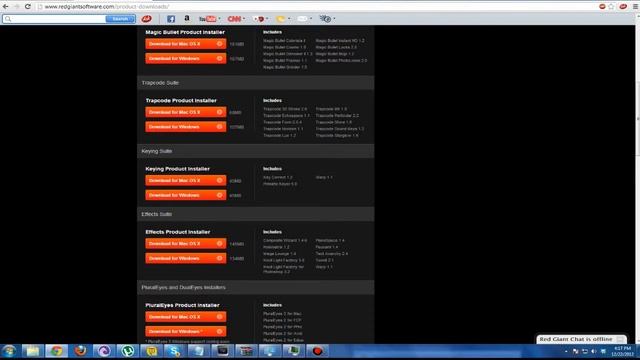The height and width of the screenshot is (360, 640).
Task: Click the purple swirl taskbar icon
Action: 104,351
